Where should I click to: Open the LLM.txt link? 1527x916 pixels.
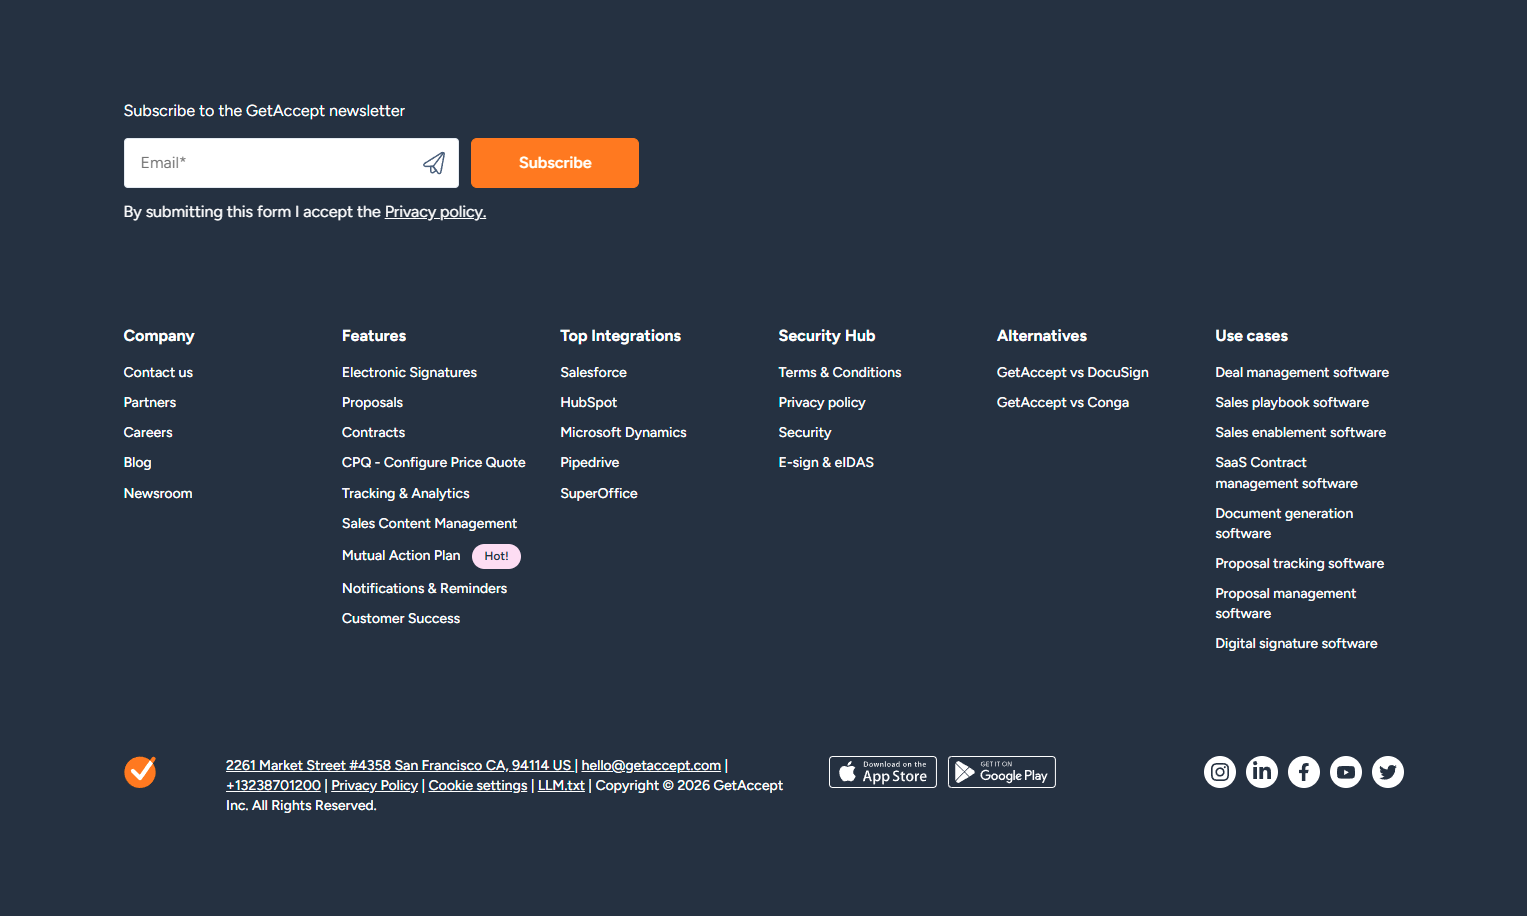click(561, 785)
